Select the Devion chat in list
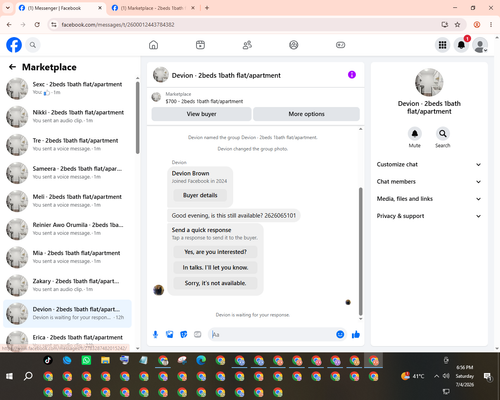This screenshot has height=400, width=500. 68,313
